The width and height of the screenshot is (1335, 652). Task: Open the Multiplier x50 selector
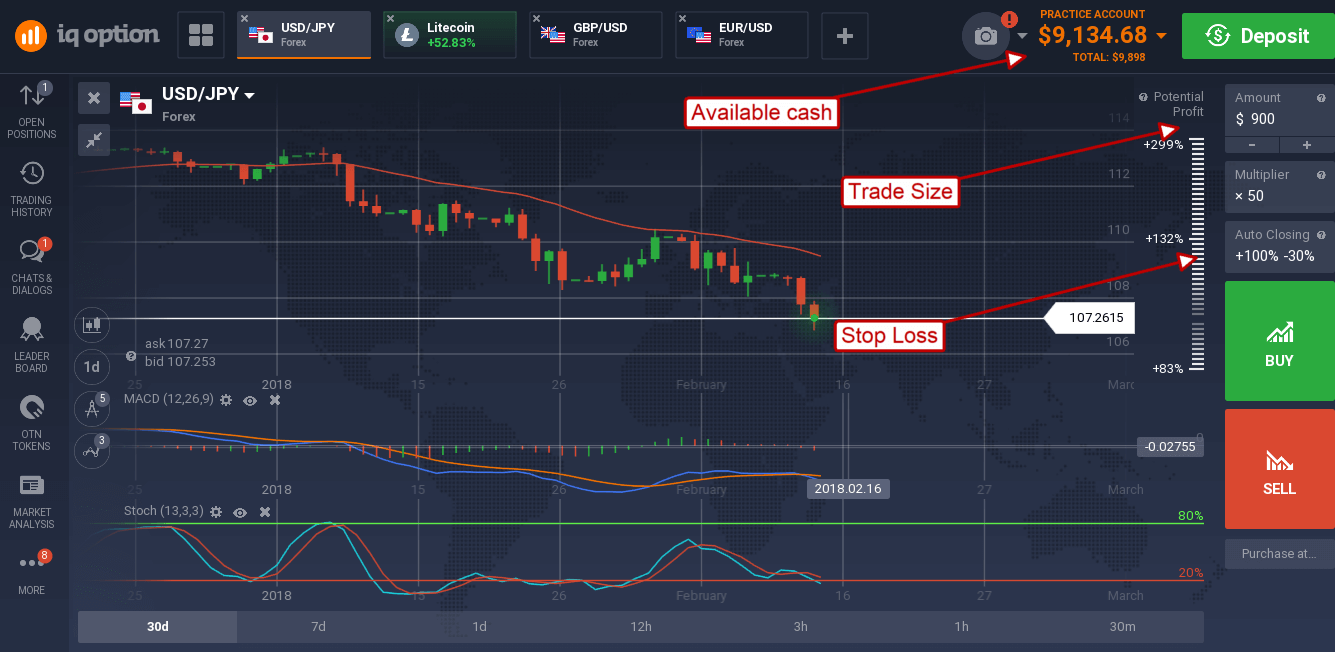pyautogui.click(x=1278, y=186)
